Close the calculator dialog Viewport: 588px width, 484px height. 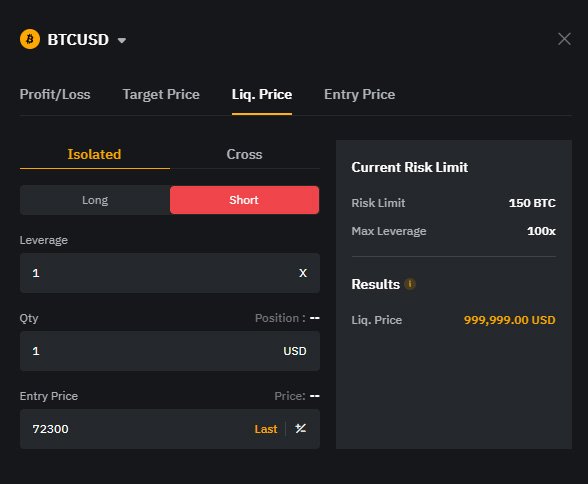click(564, 39)
